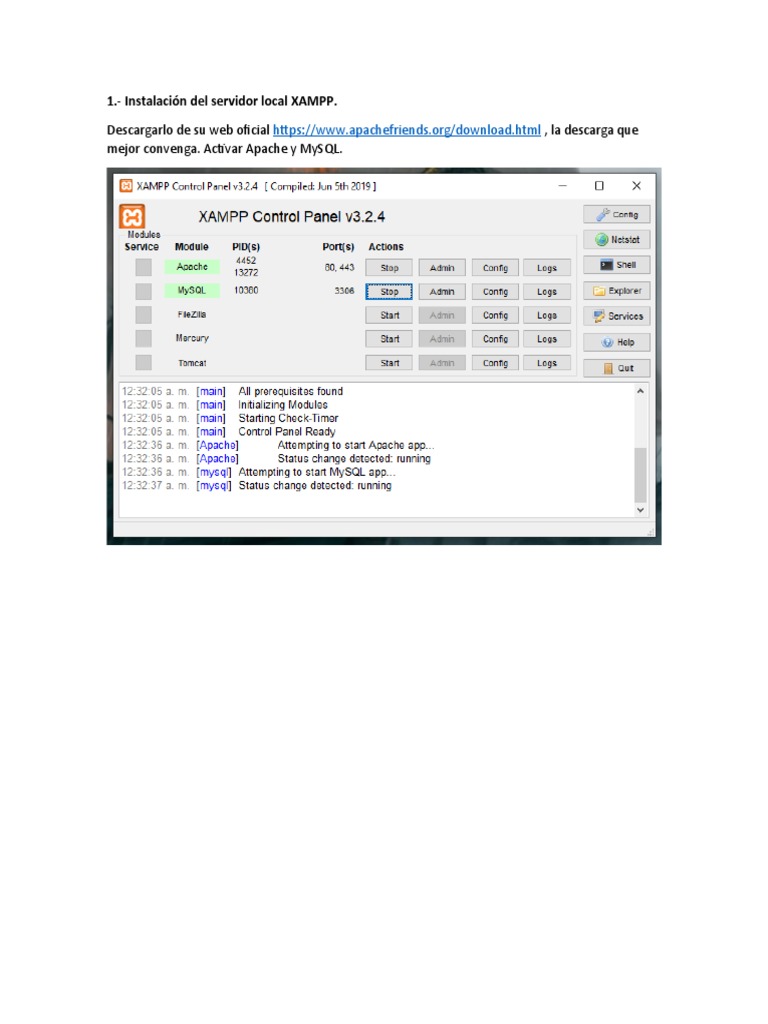Image resolution: width=768 pixels, height=1024 pixels.
Task: Click the XAMPP title bar icon
Action: (126, 186)
